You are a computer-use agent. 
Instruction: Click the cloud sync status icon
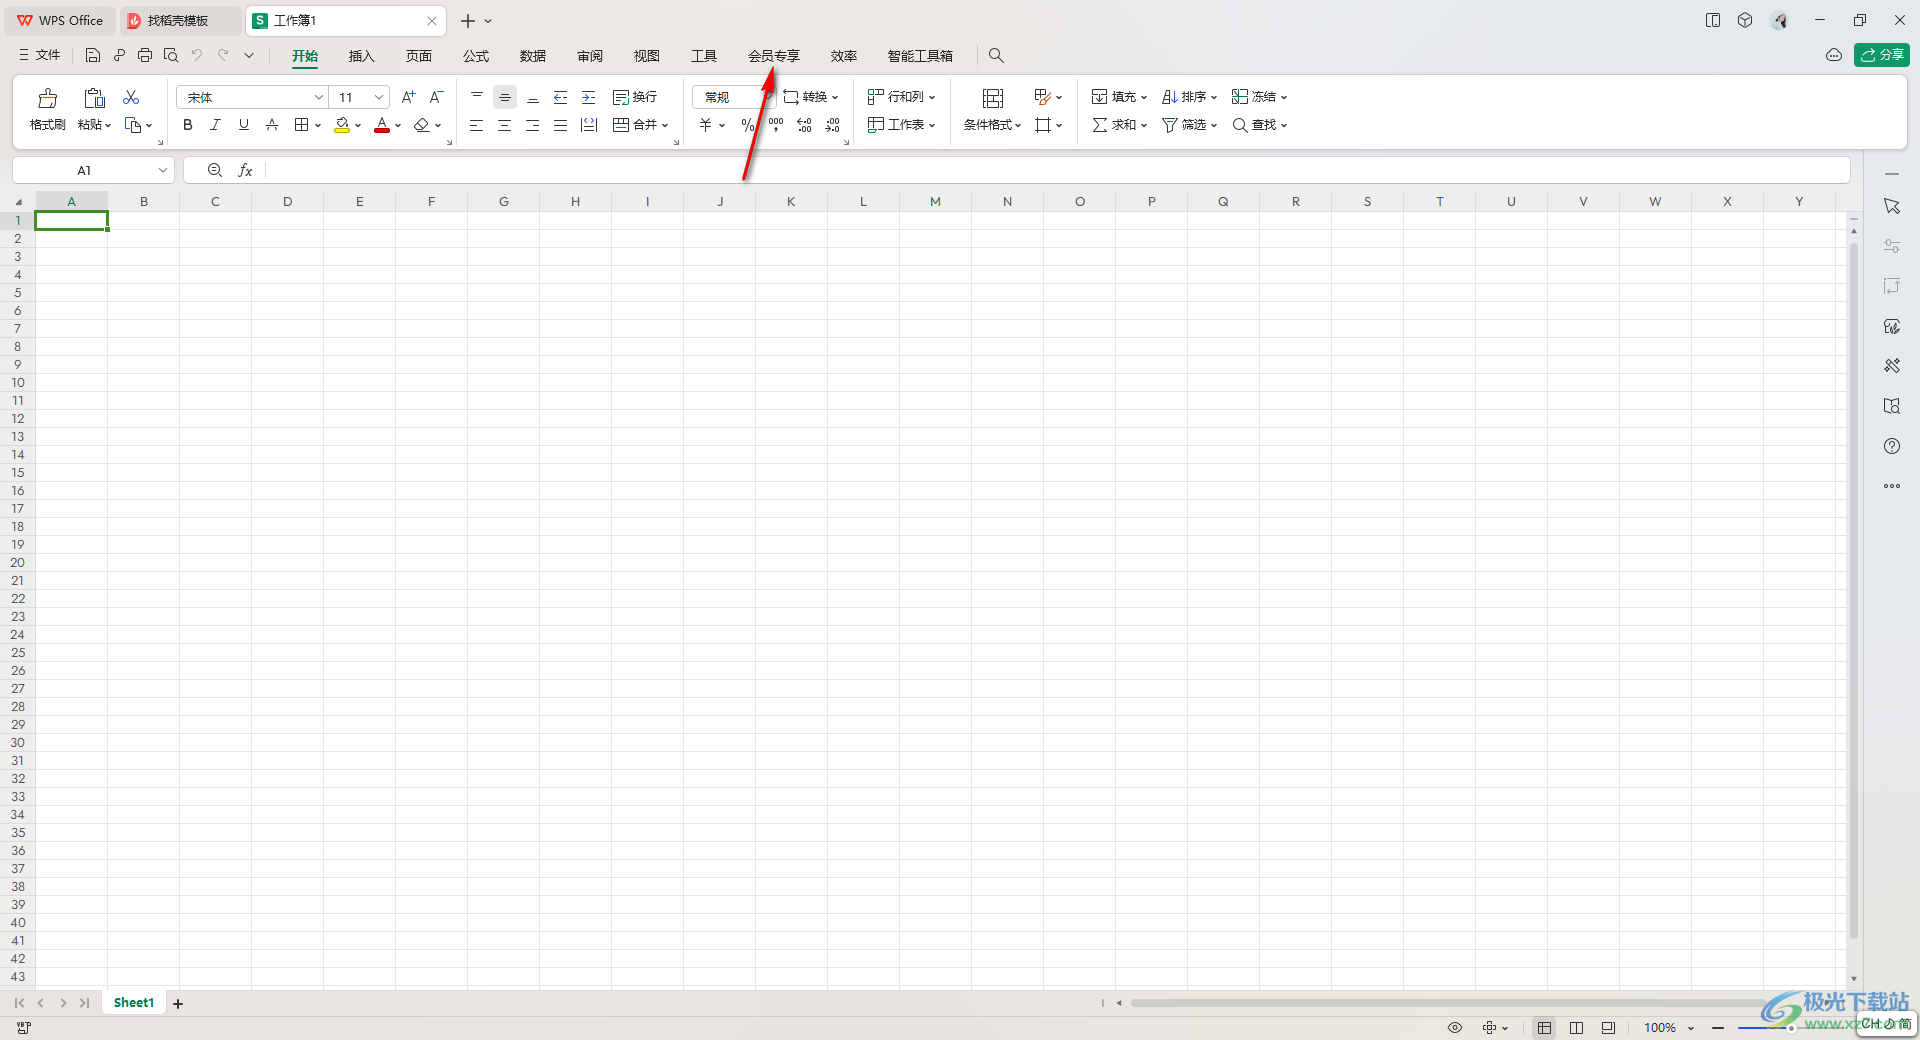[x=1834, y=55]
